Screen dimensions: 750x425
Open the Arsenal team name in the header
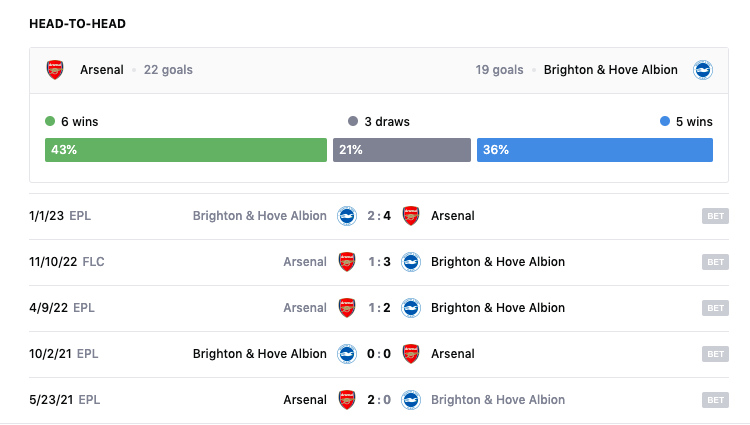point(101,70)
